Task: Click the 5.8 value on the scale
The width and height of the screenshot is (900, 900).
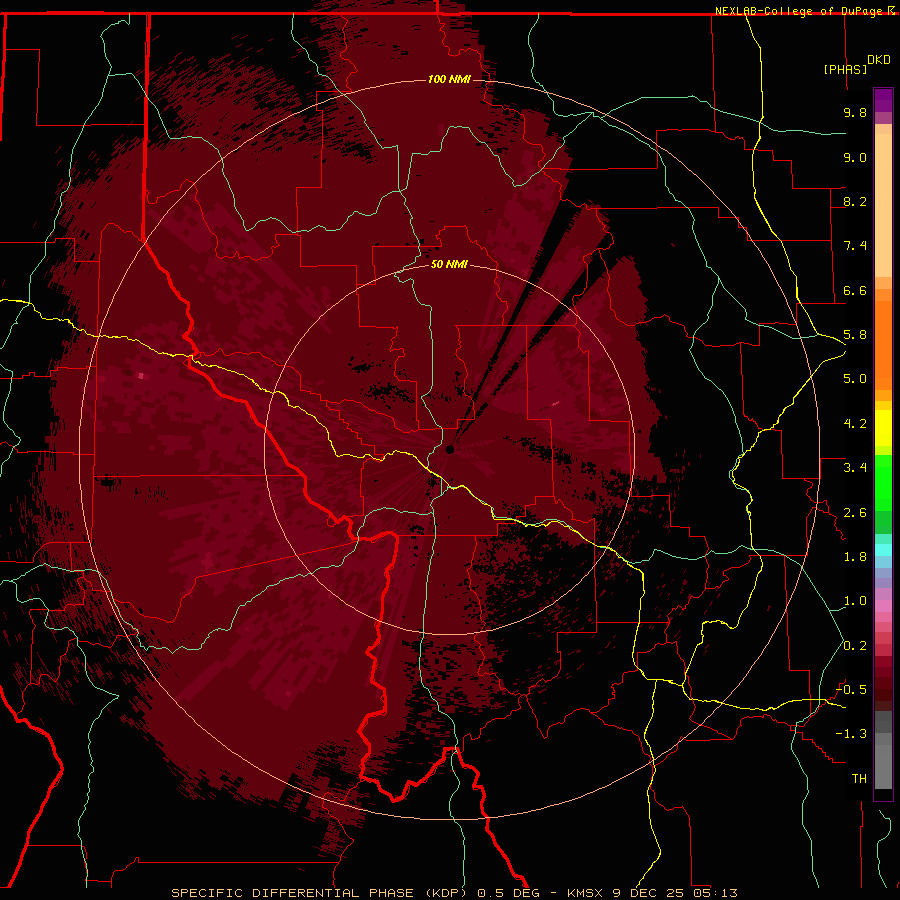Action: [855, 335]
